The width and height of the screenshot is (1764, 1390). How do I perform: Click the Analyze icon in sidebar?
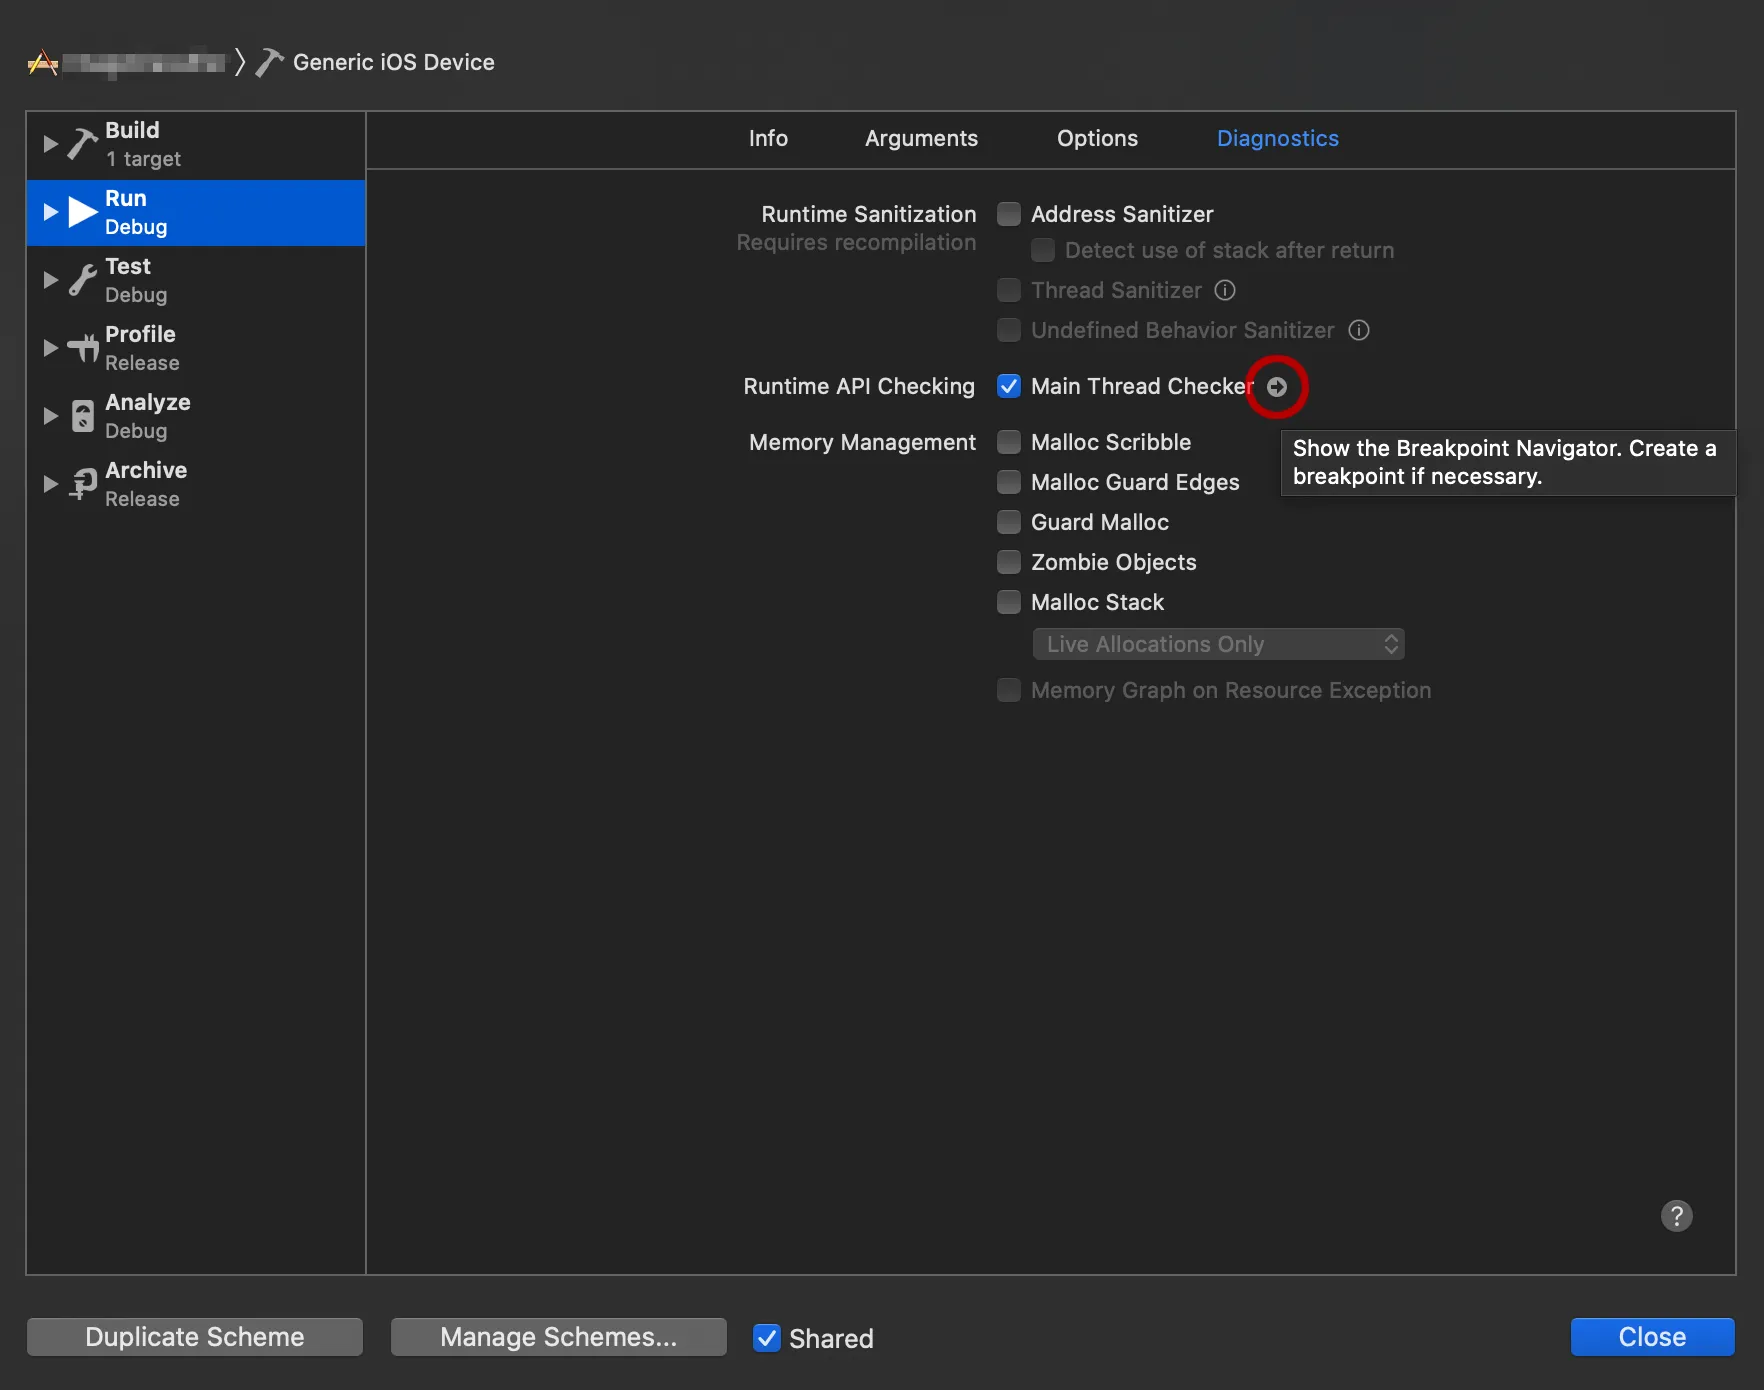(x=82, y=416)
